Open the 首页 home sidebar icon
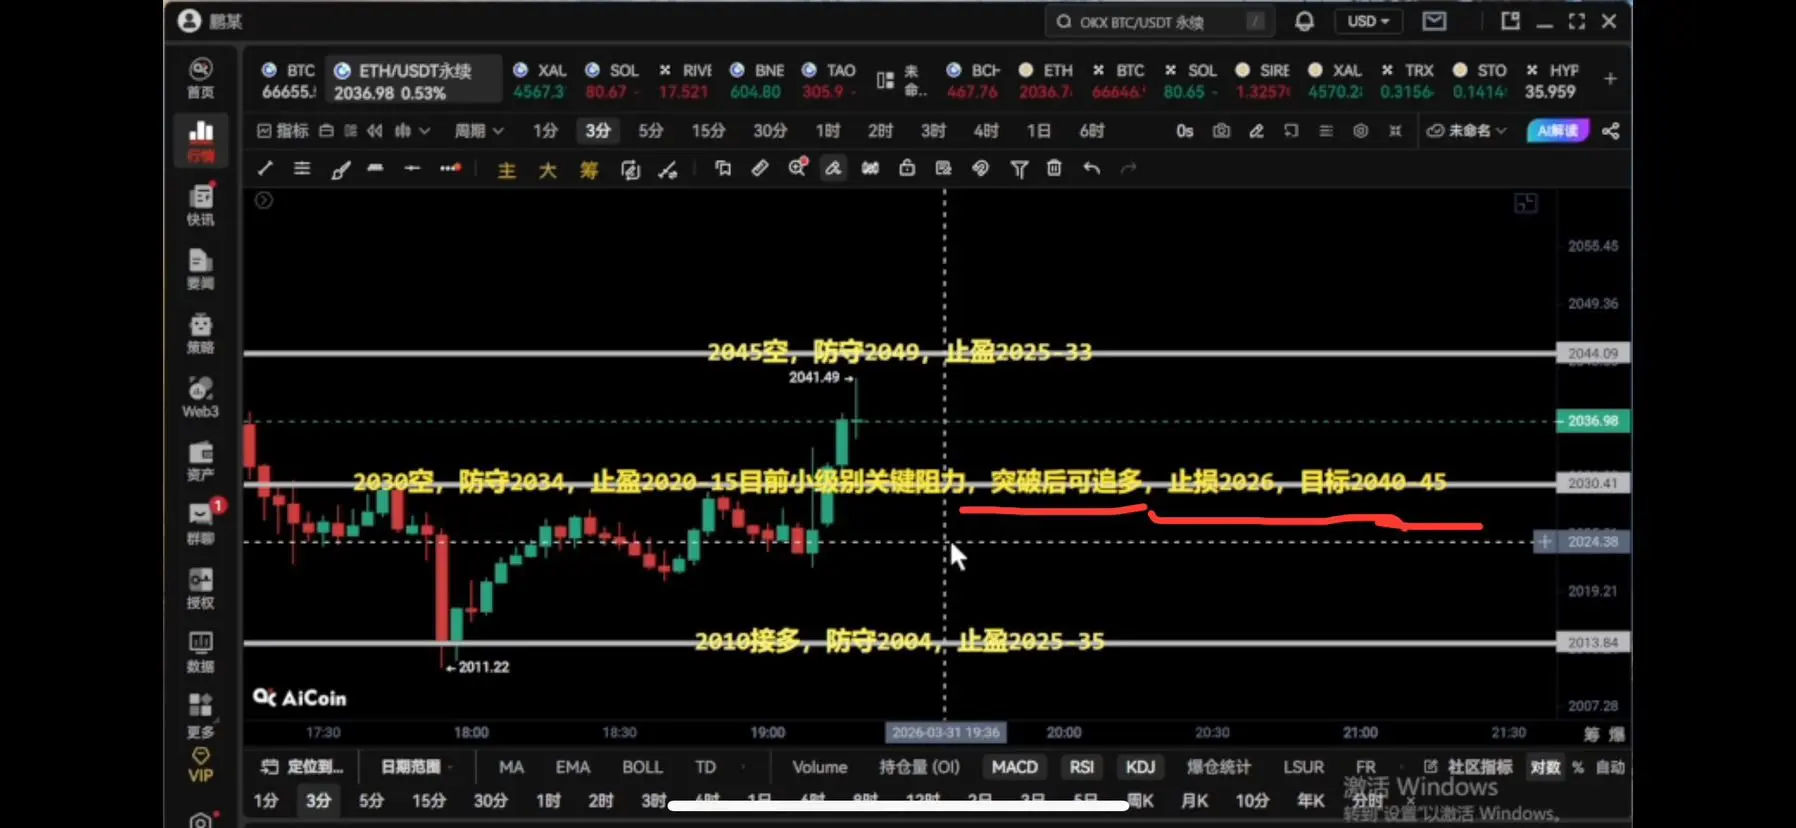The width and height of the screenshot is (1796, 828). coord(200,77)
